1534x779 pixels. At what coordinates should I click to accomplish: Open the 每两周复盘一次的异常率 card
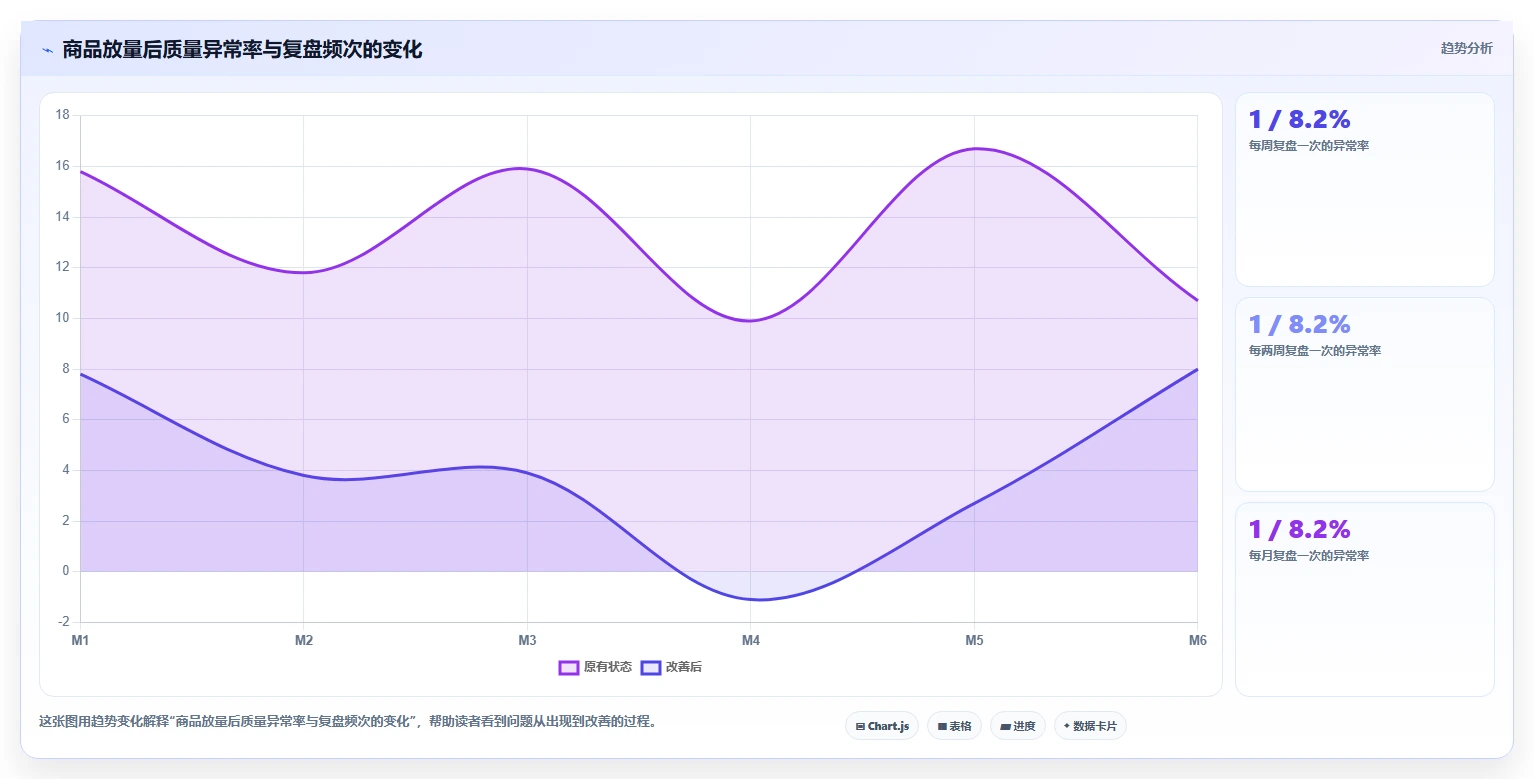point(1365,394)
